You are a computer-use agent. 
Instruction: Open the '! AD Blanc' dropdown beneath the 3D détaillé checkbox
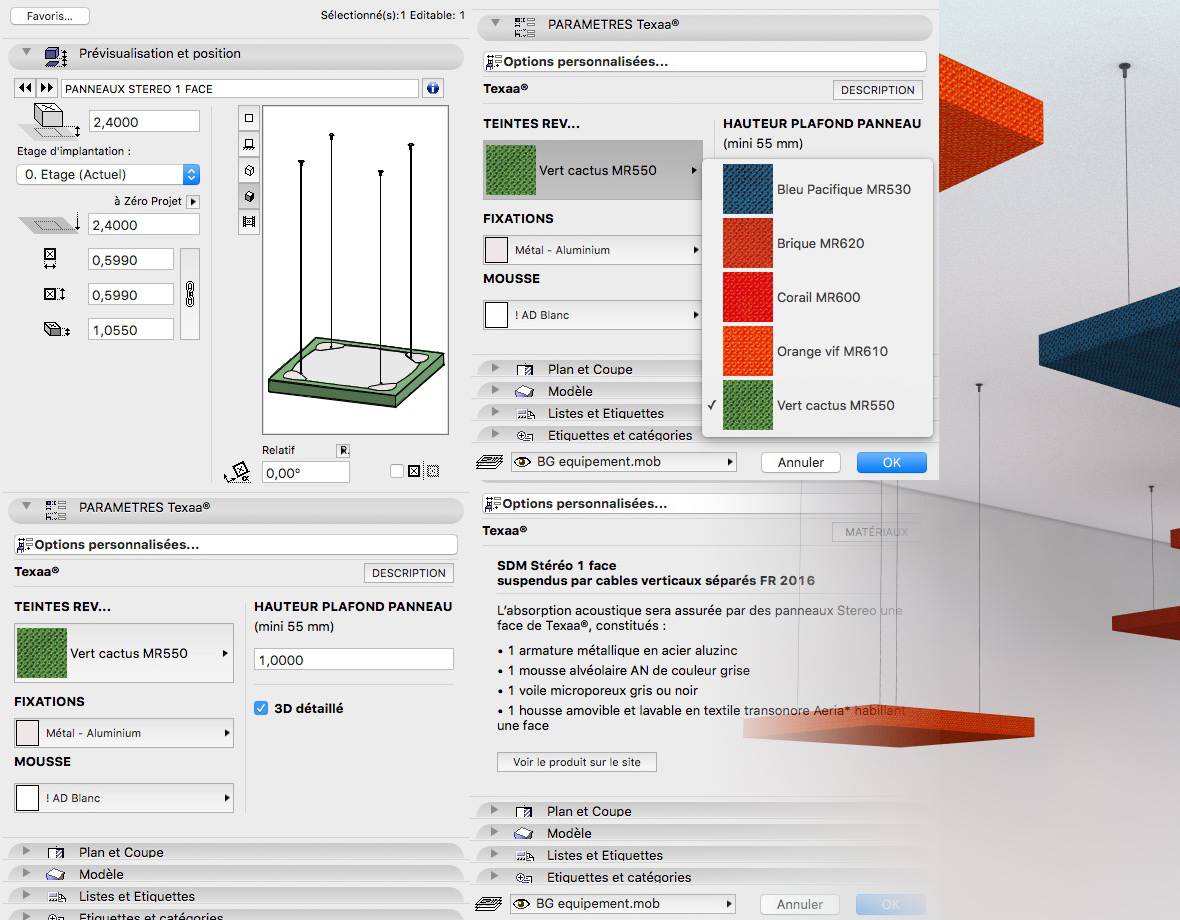(x=124, y=798)
